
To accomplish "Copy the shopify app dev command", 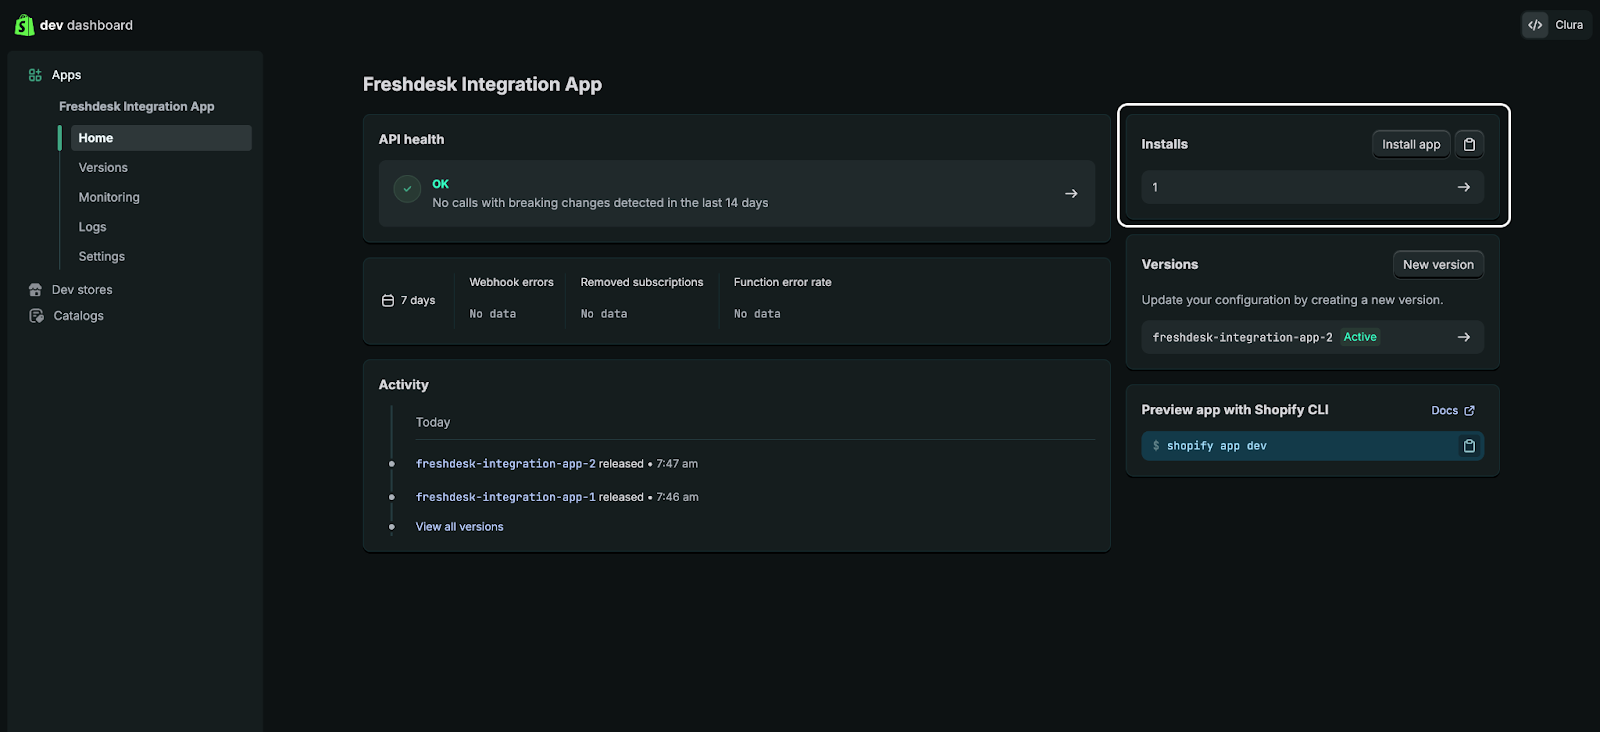I will [1469, 446].
